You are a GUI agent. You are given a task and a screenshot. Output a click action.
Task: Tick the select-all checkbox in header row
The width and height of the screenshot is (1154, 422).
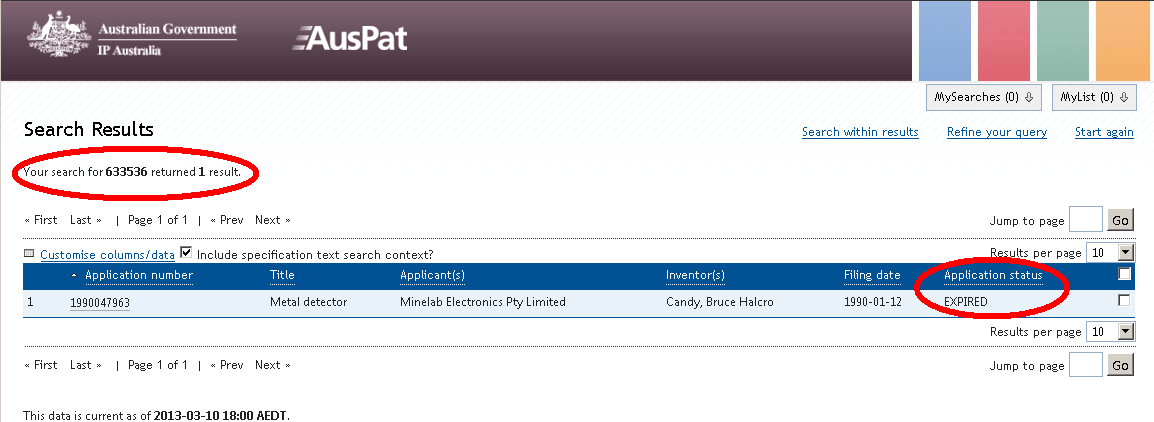coord(1124,275)
